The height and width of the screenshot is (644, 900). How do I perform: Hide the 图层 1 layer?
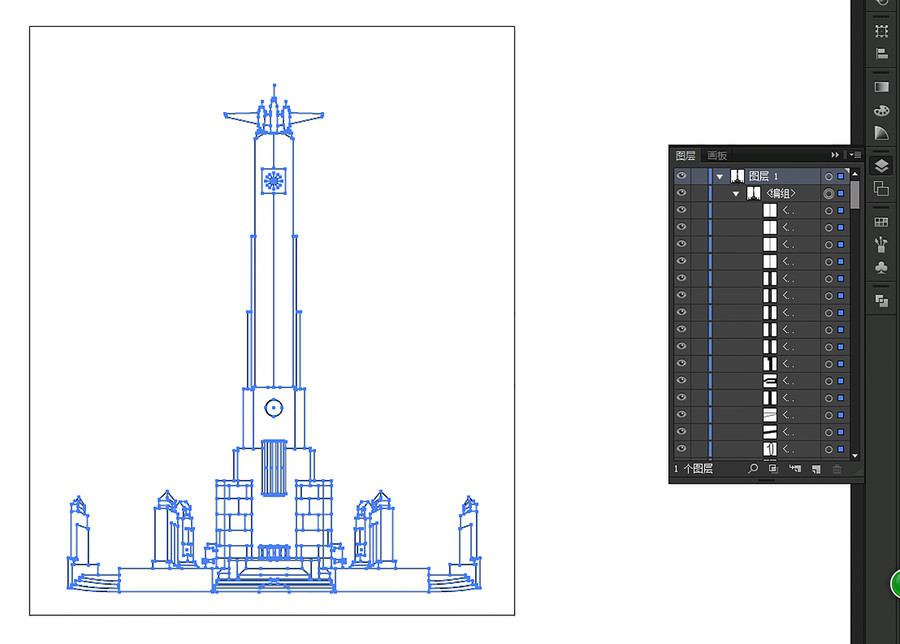(x=681, y=176)
